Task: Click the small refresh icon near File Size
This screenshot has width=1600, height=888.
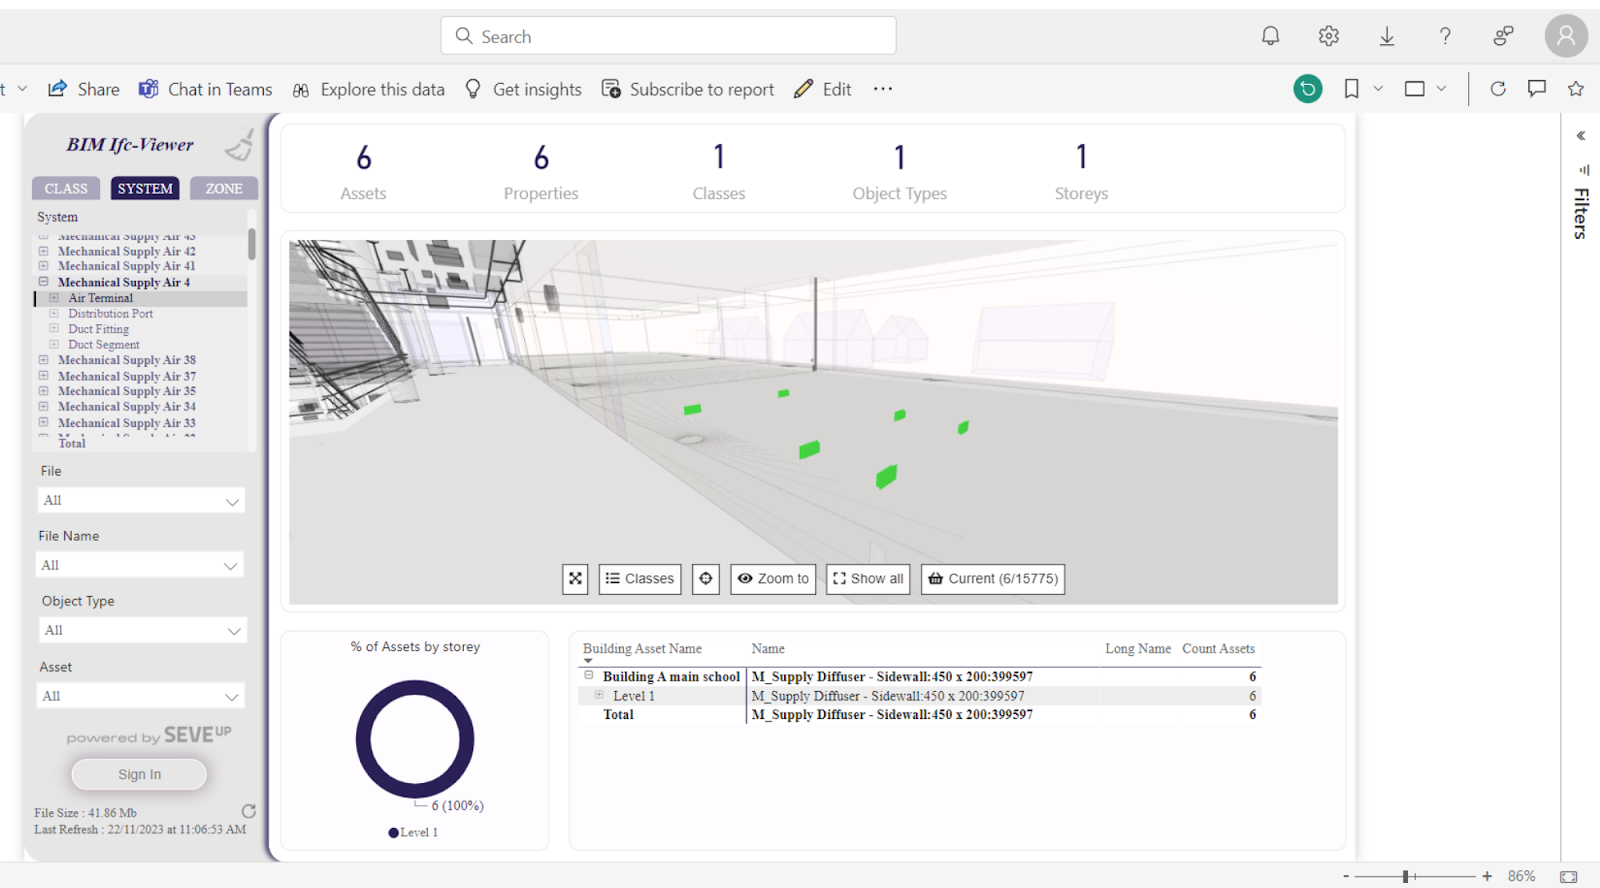Action: [x=249, y=811]
